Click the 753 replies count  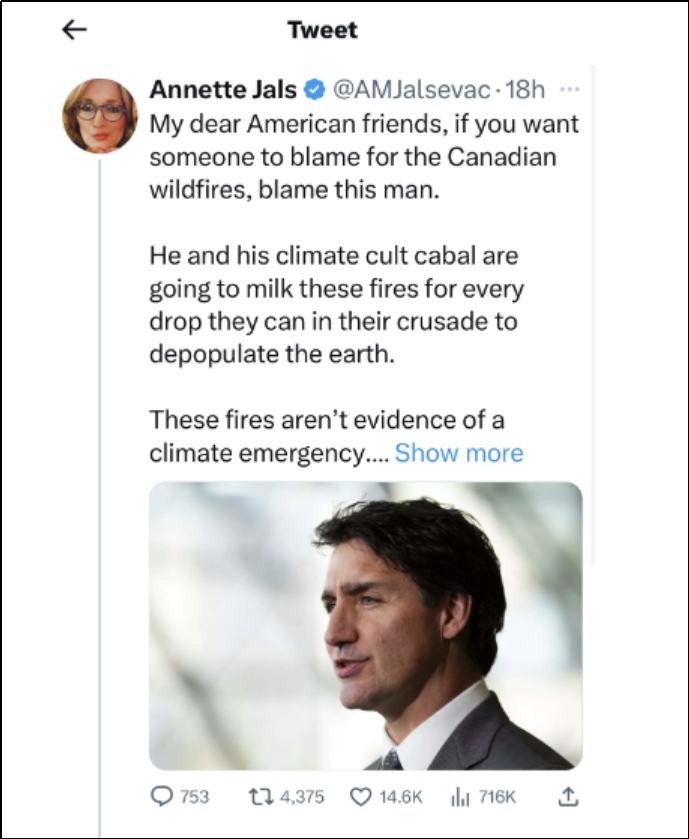coord(194,796)
